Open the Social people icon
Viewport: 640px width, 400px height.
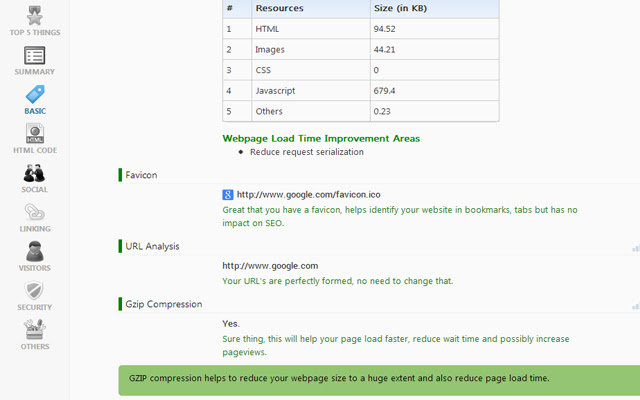click(x=35, y=173)
